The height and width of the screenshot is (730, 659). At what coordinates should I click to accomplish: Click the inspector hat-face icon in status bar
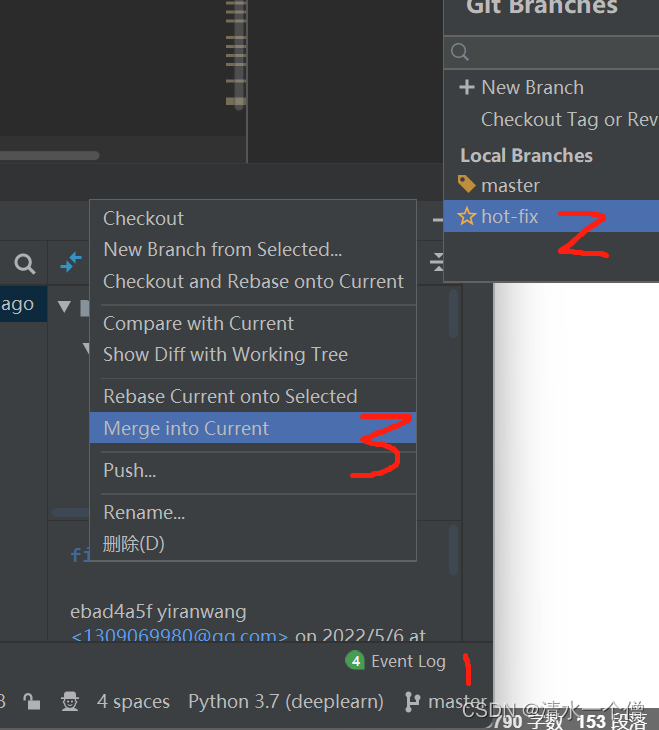[x=70, y=702]
